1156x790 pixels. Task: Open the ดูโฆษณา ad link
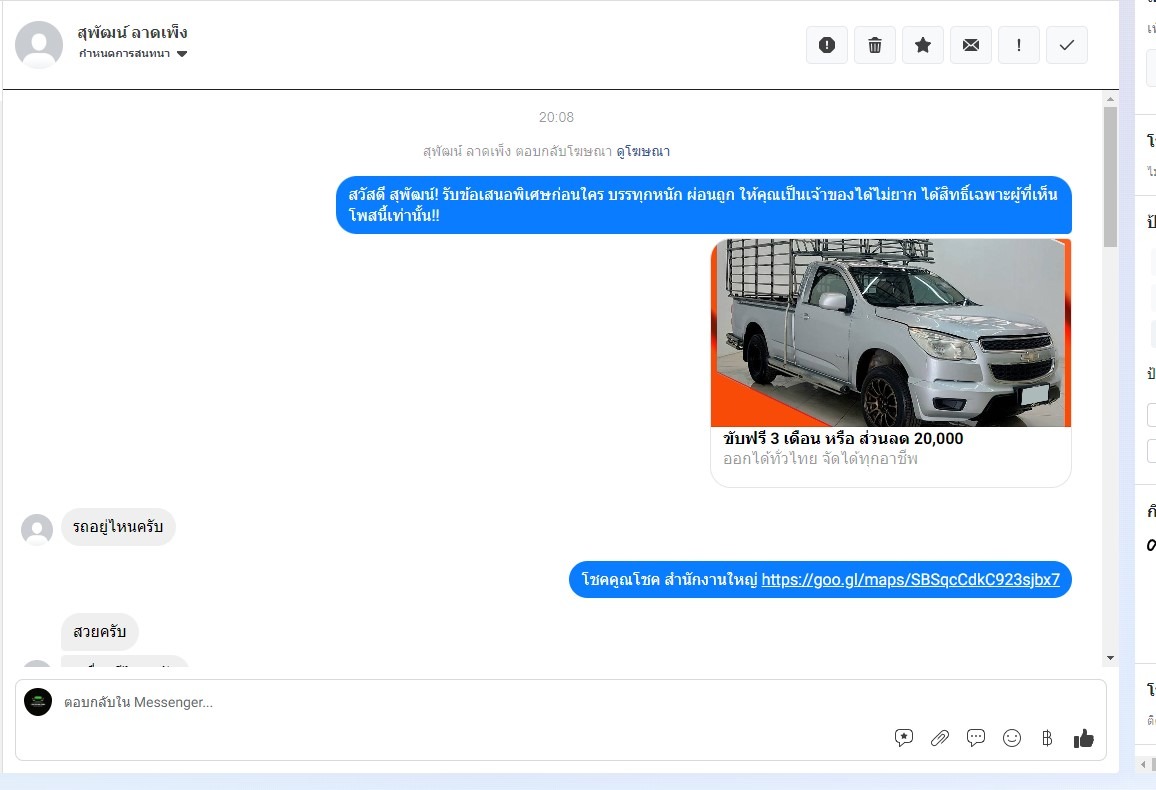click(x=642, y=152)
